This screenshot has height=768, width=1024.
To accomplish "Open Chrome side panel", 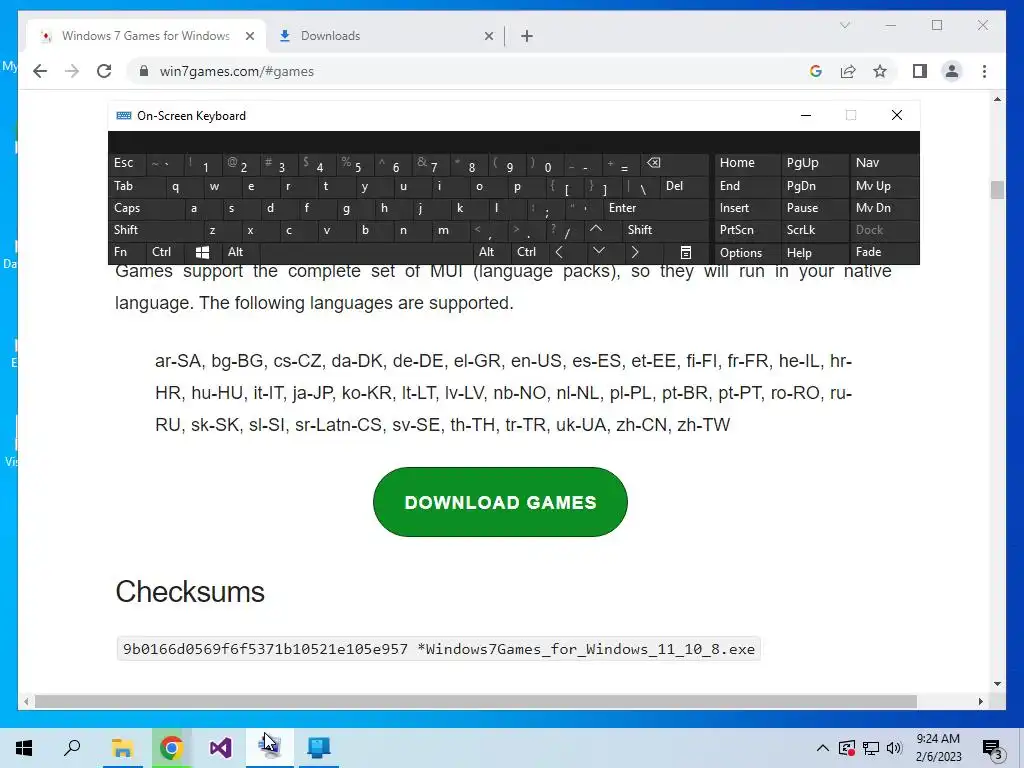I will 920,71.
